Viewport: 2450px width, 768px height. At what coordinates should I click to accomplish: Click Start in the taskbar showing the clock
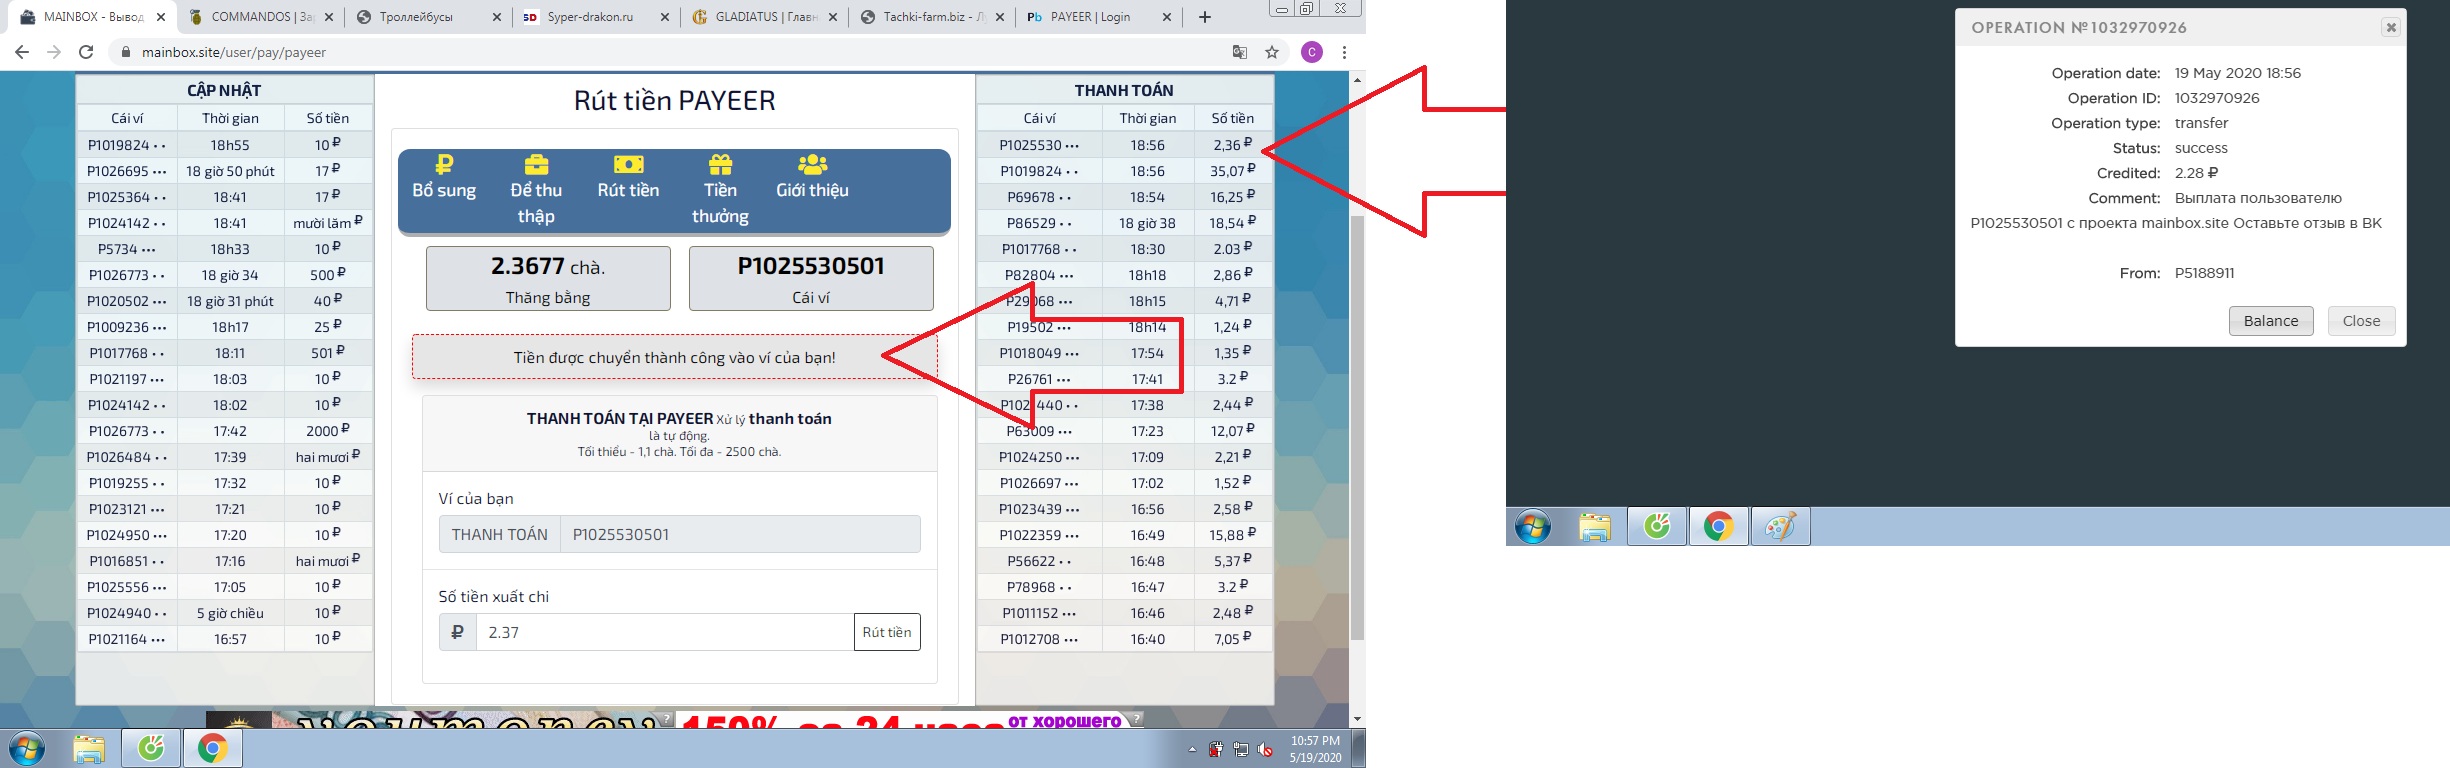point(27,748)
